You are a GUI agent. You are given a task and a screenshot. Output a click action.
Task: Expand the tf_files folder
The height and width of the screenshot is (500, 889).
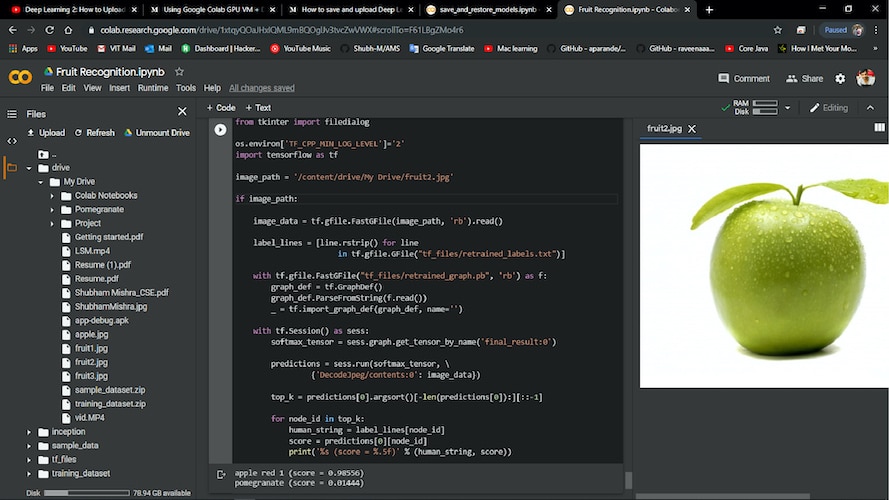coord(29,460)
